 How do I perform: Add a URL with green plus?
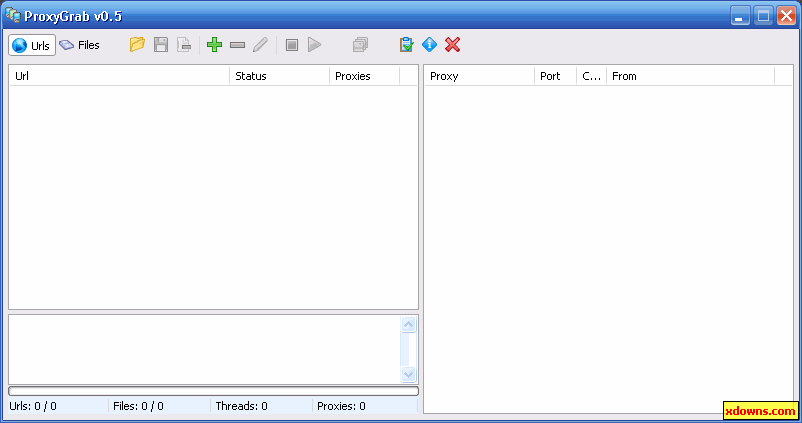click(214, 44)
